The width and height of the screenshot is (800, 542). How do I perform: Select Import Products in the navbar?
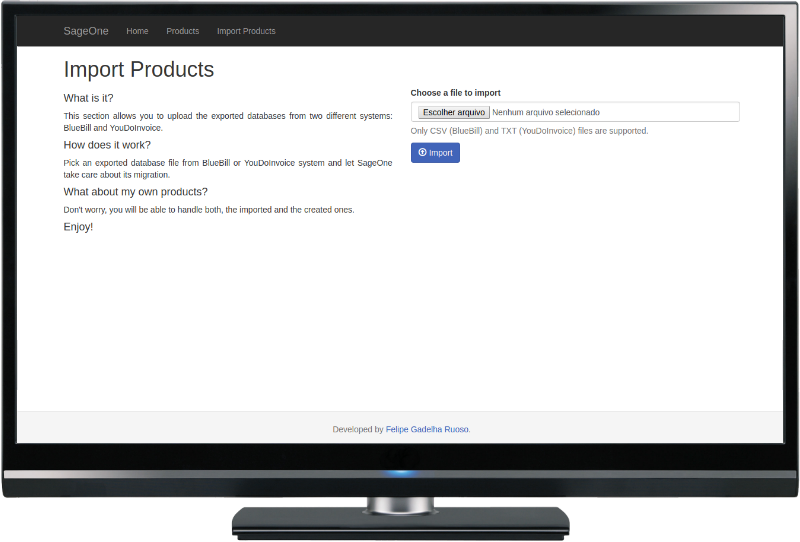[x=246, y=31]
